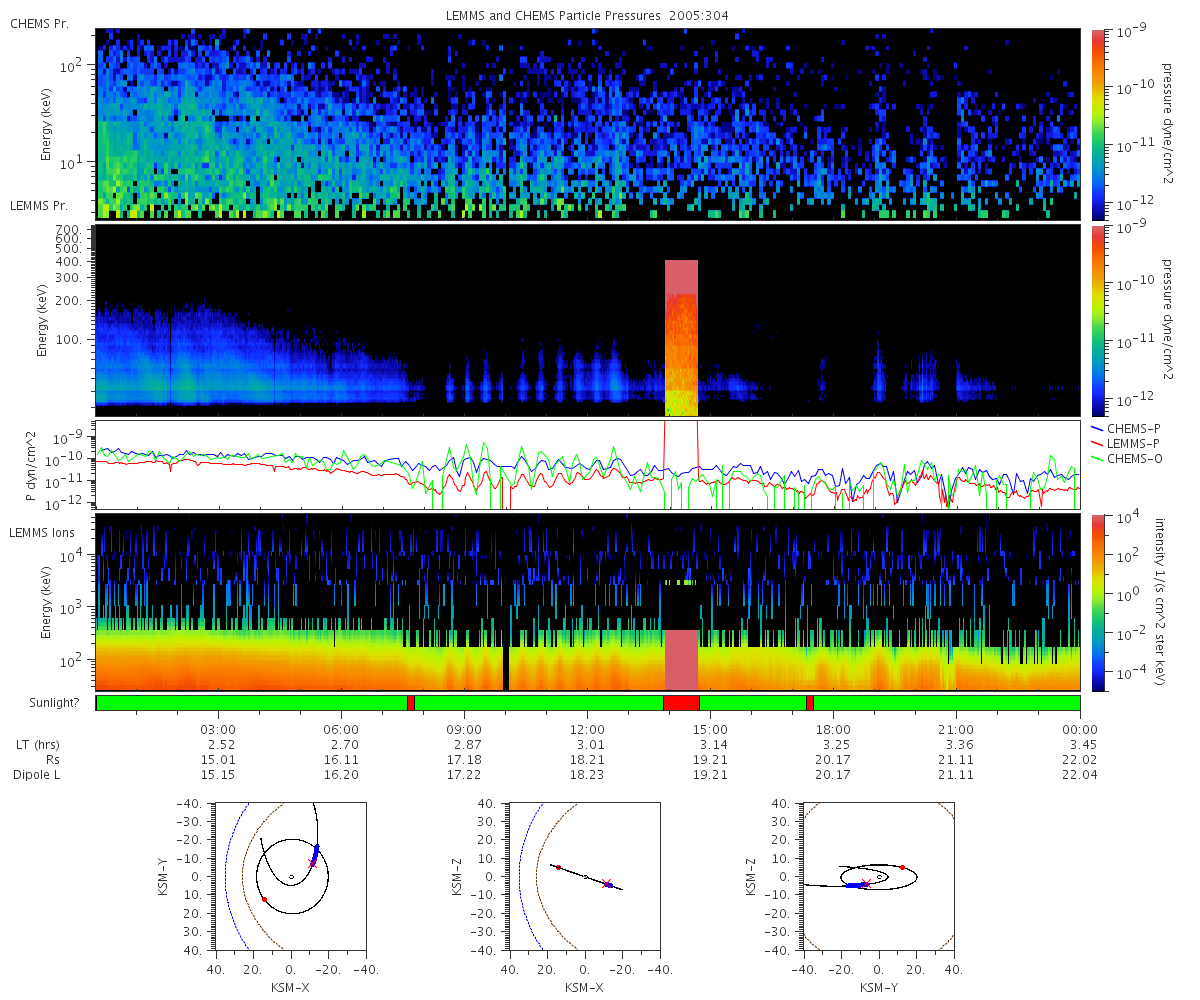Click the Rs value 16.11

[341, 760]
